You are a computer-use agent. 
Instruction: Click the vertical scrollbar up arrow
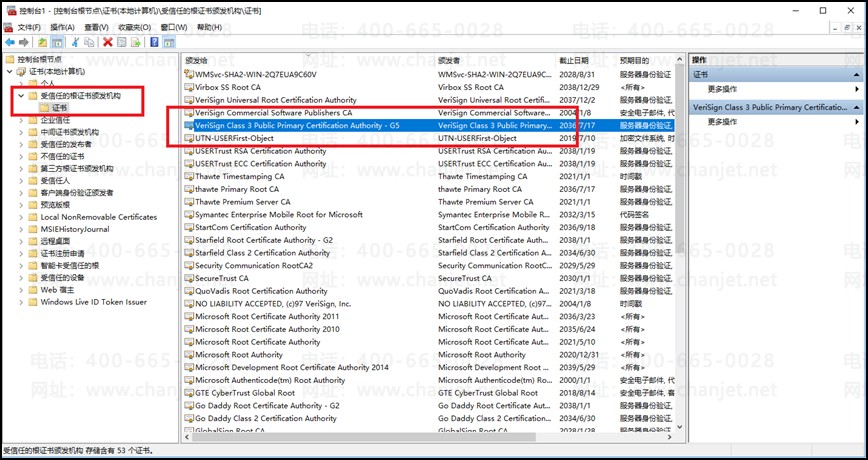(x=680, y=60)
